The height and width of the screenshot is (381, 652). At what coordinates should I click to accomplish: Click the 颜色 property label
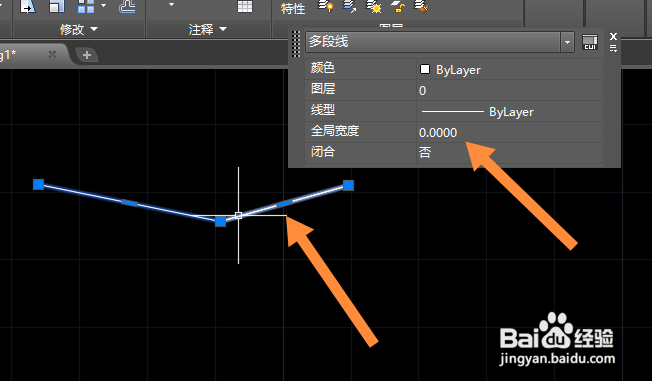tap(323, 68)
